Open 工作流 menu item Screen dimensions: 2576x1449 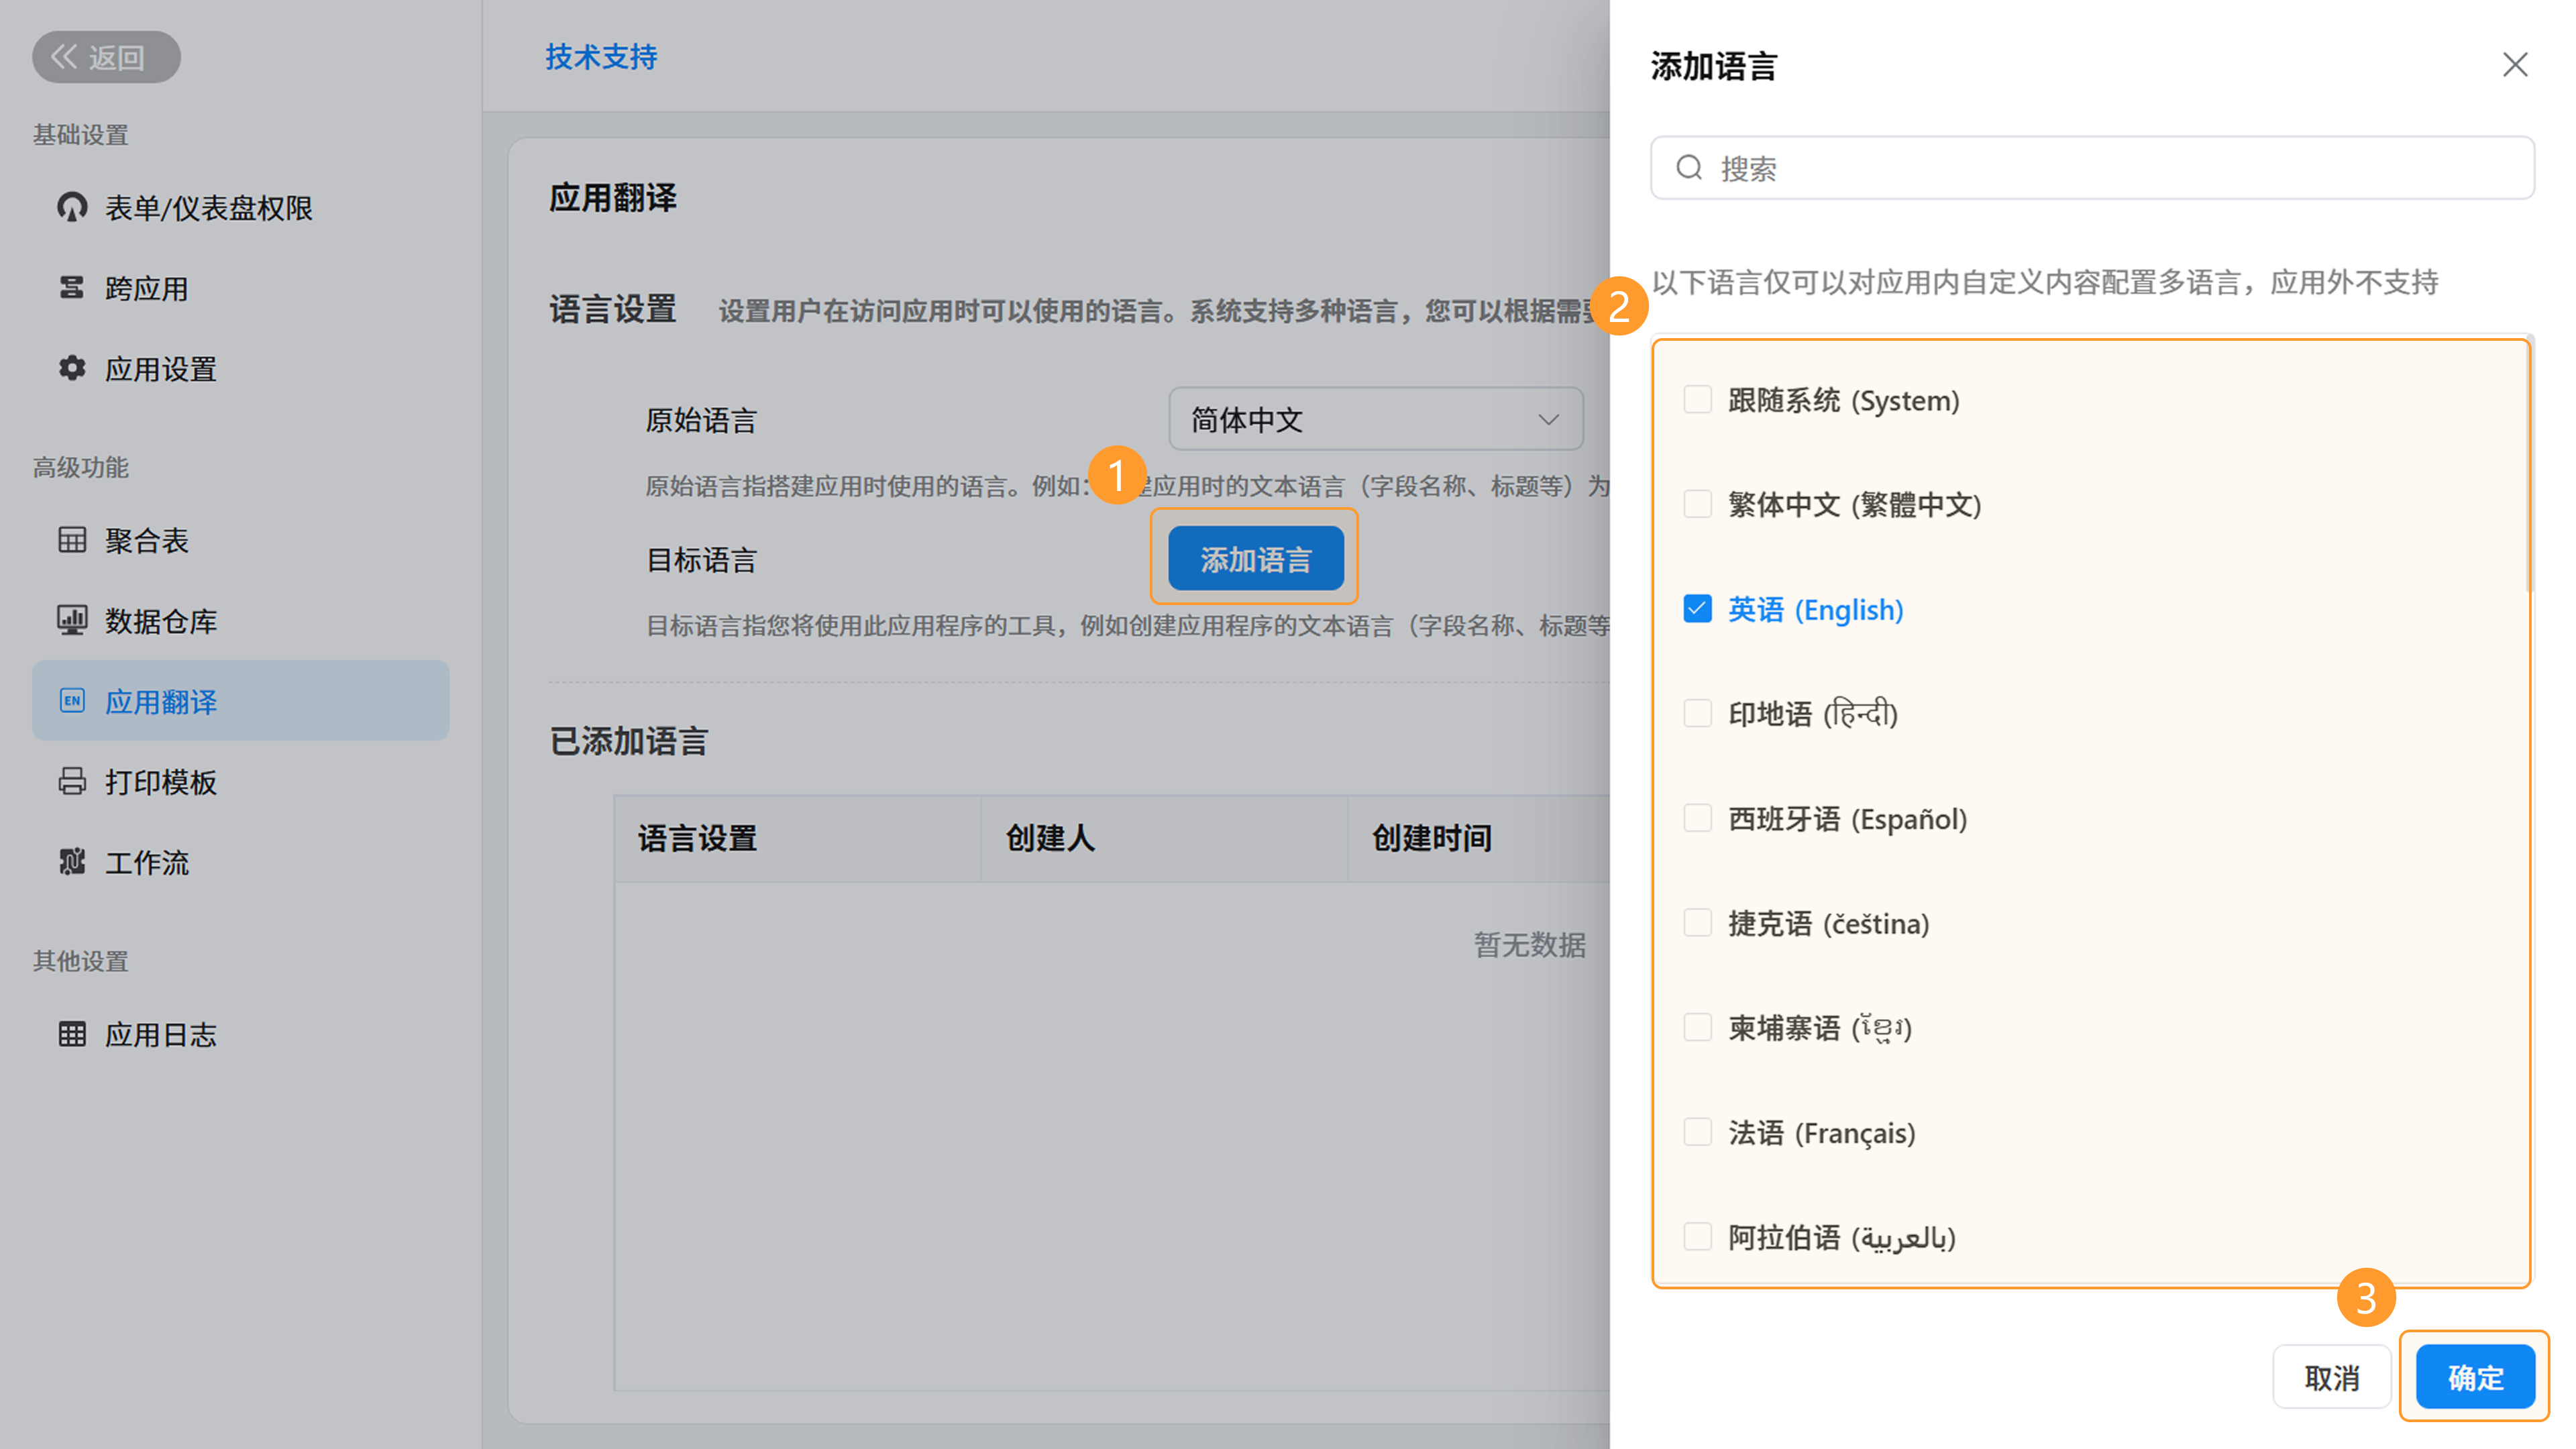(240, 863)
